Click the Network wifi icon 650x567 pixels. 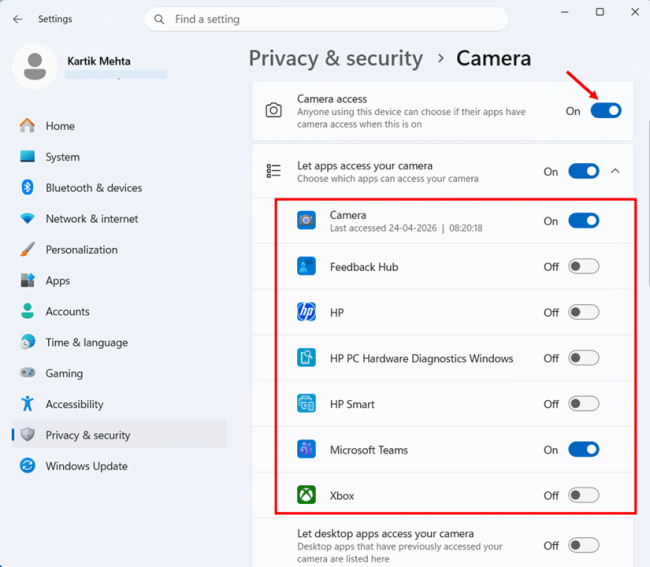pos(27,218)
